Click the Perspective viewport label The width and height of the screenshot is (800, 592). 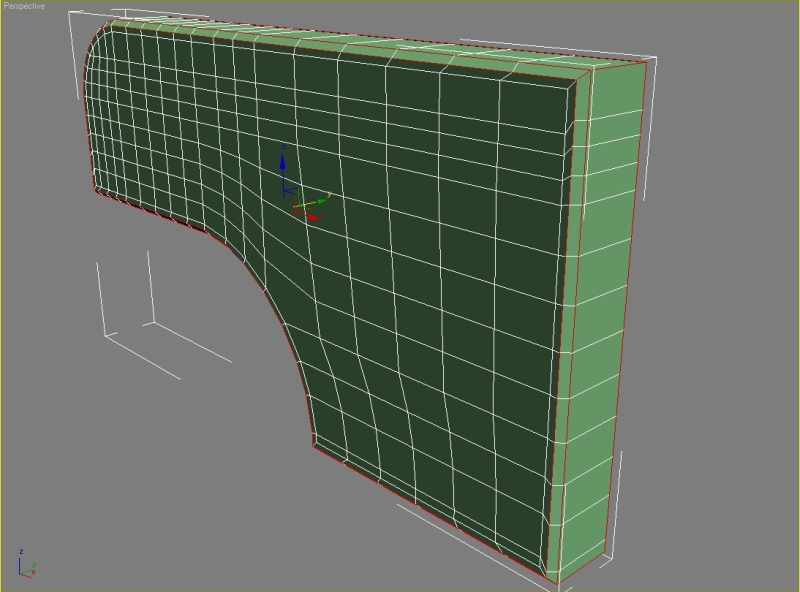click(x=24, y=6)
